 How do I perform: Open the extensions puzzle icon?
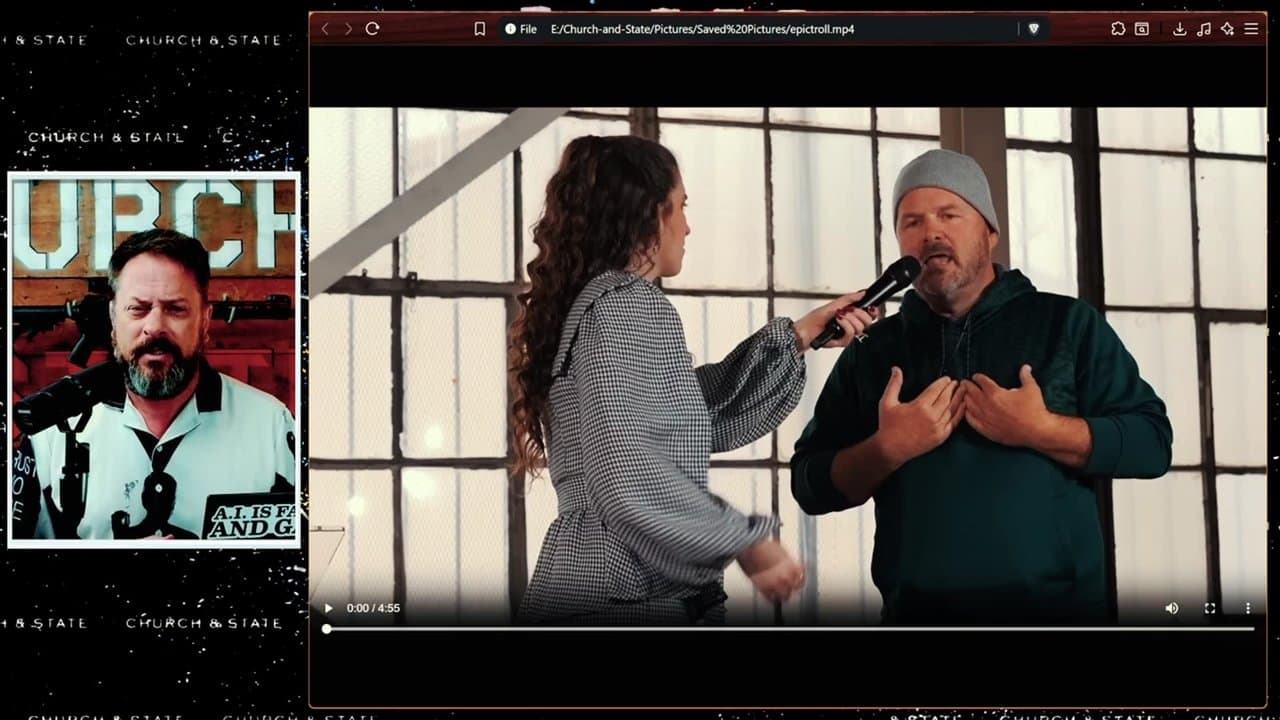tap(1118, 29)
